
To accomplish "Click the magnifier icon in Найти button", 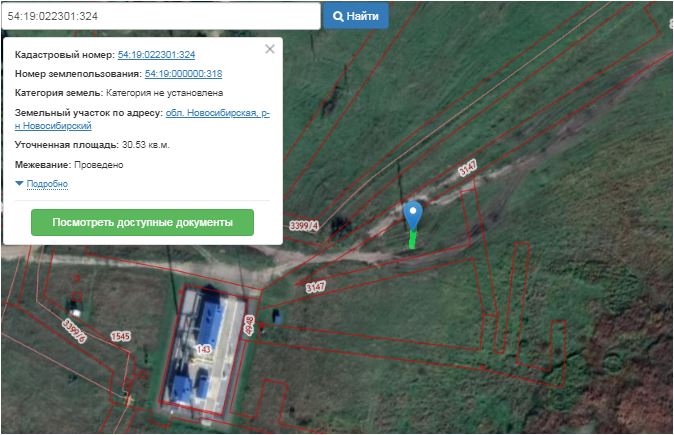I will pos(339,17).
